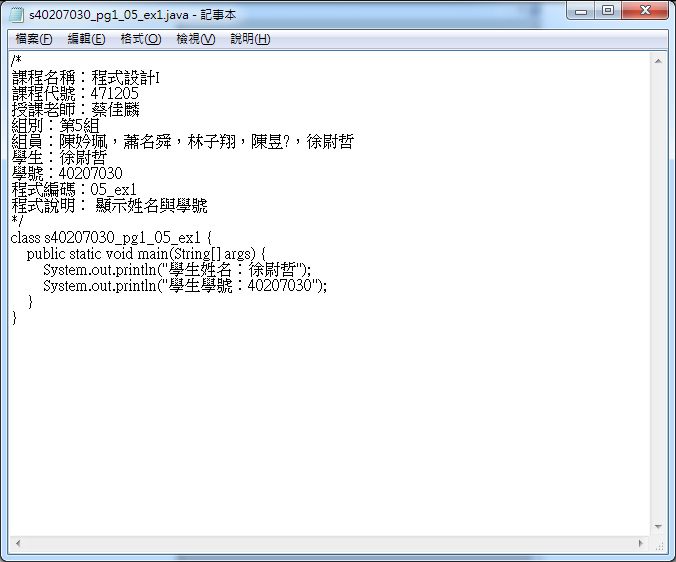
Task: Maximize the Notepad window
Action: pyautogui.click(x=608, y=11)
